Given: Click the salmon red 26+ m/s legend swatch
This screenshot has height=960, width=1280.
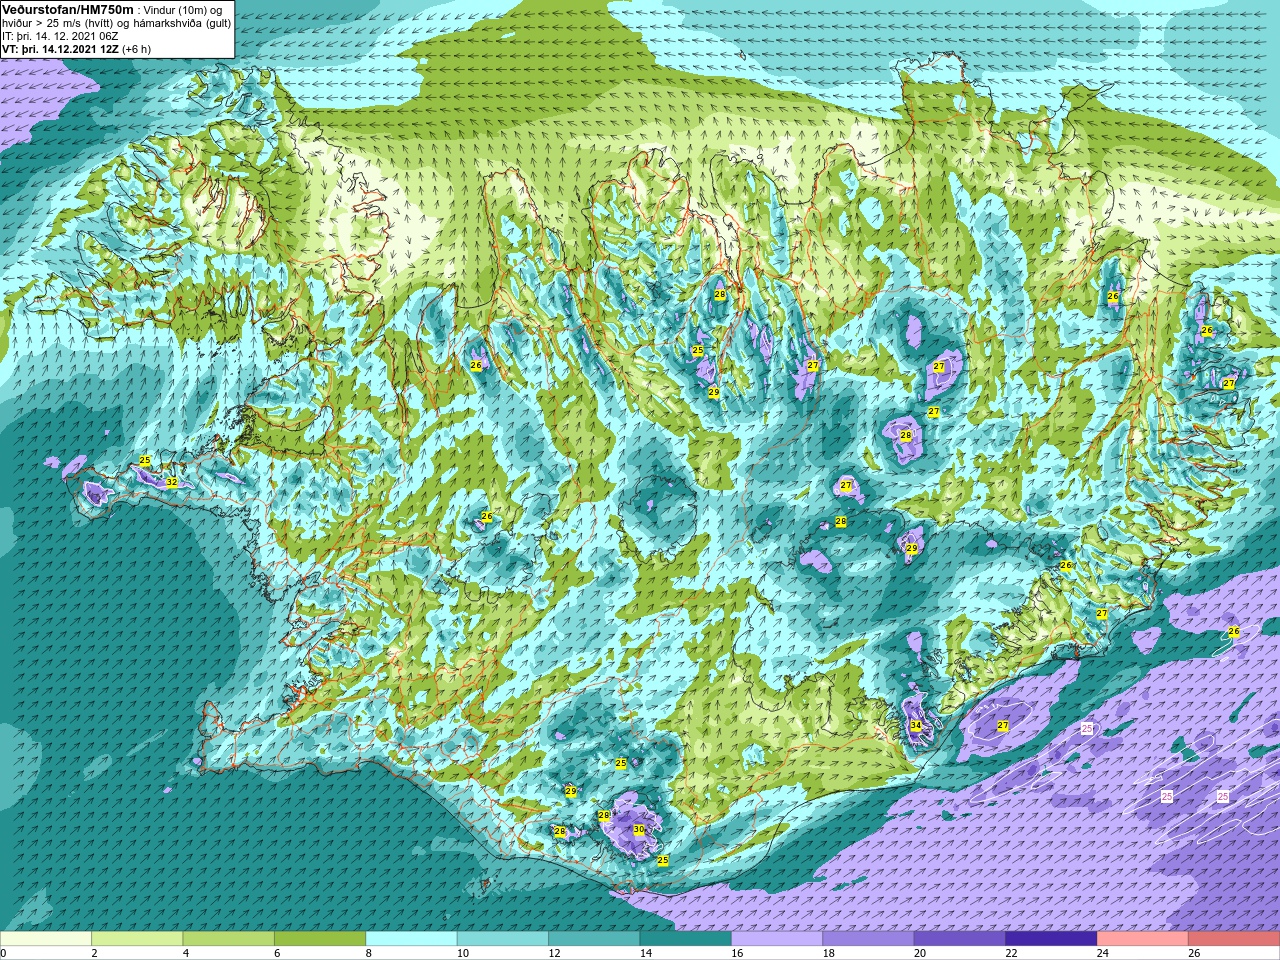Looking at the screenshot, I should pyautogui.click(x=1234, y=938).
